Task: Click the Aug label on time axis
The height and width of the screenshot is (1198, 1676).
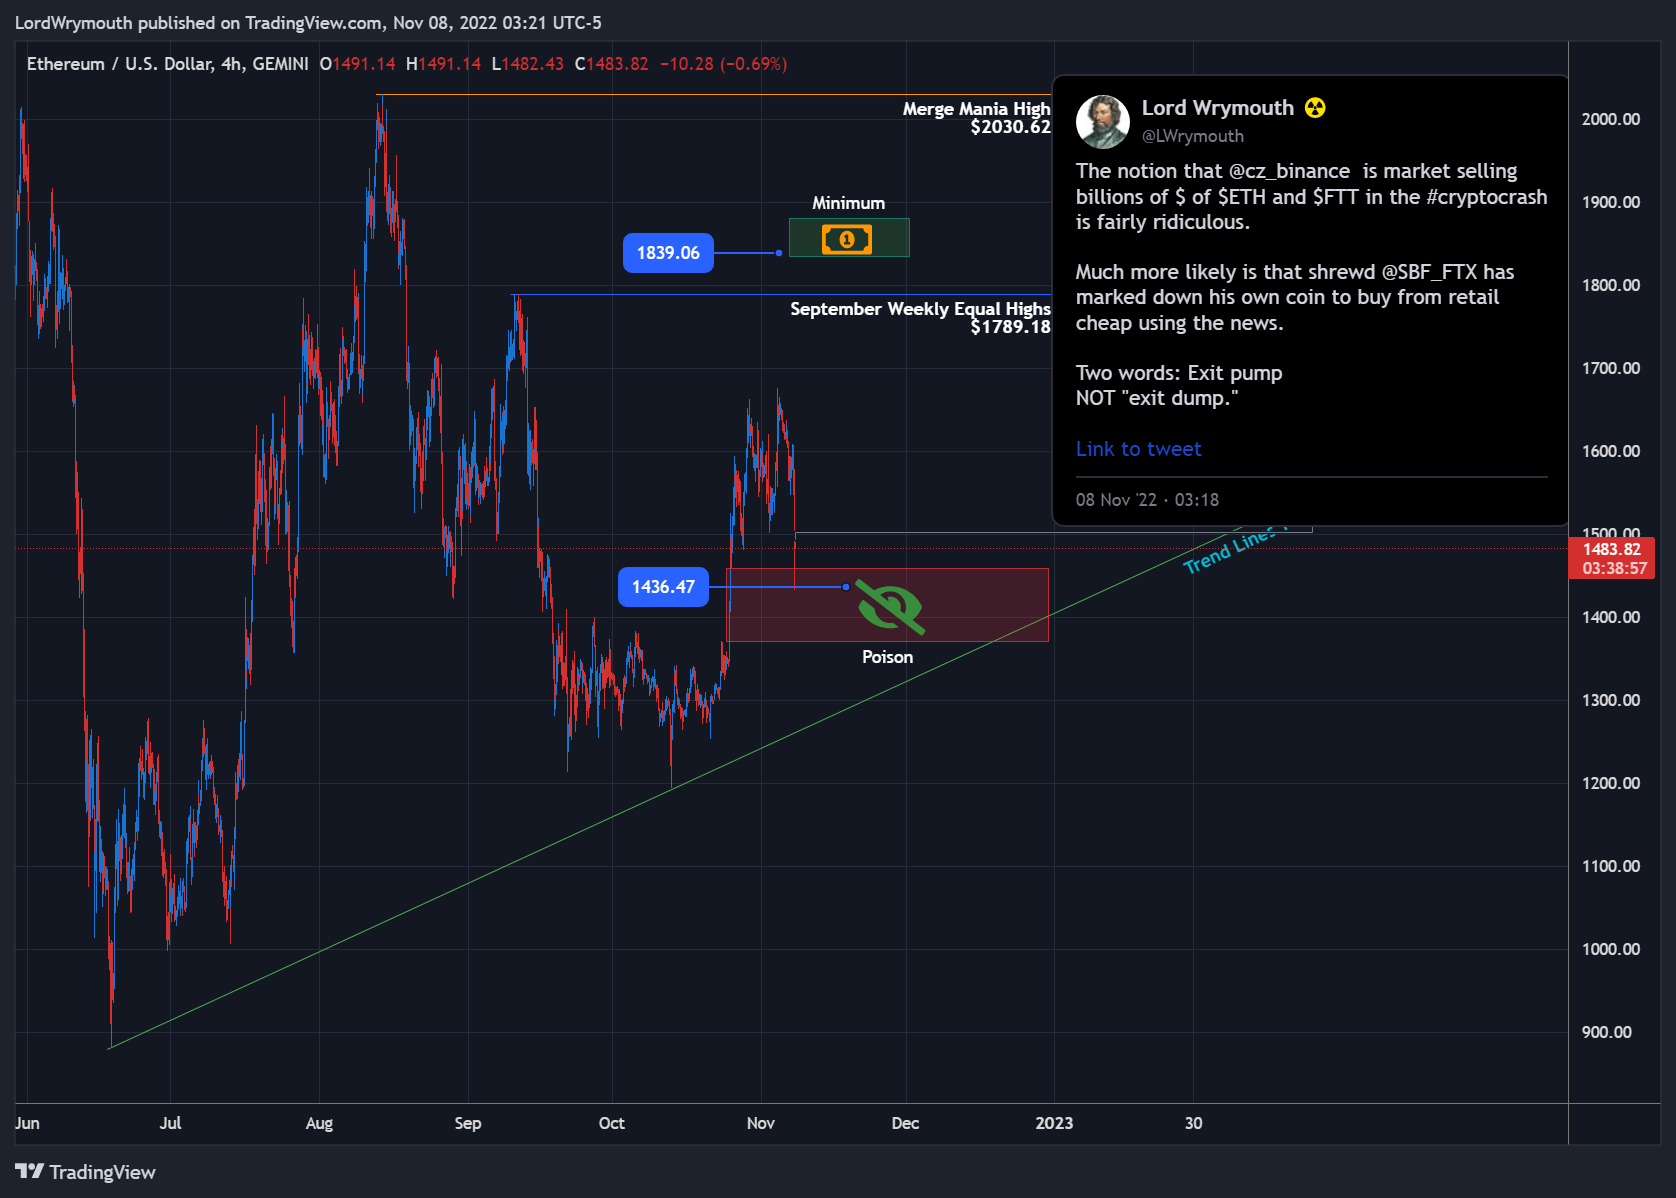Action: tap(319, 1123)
